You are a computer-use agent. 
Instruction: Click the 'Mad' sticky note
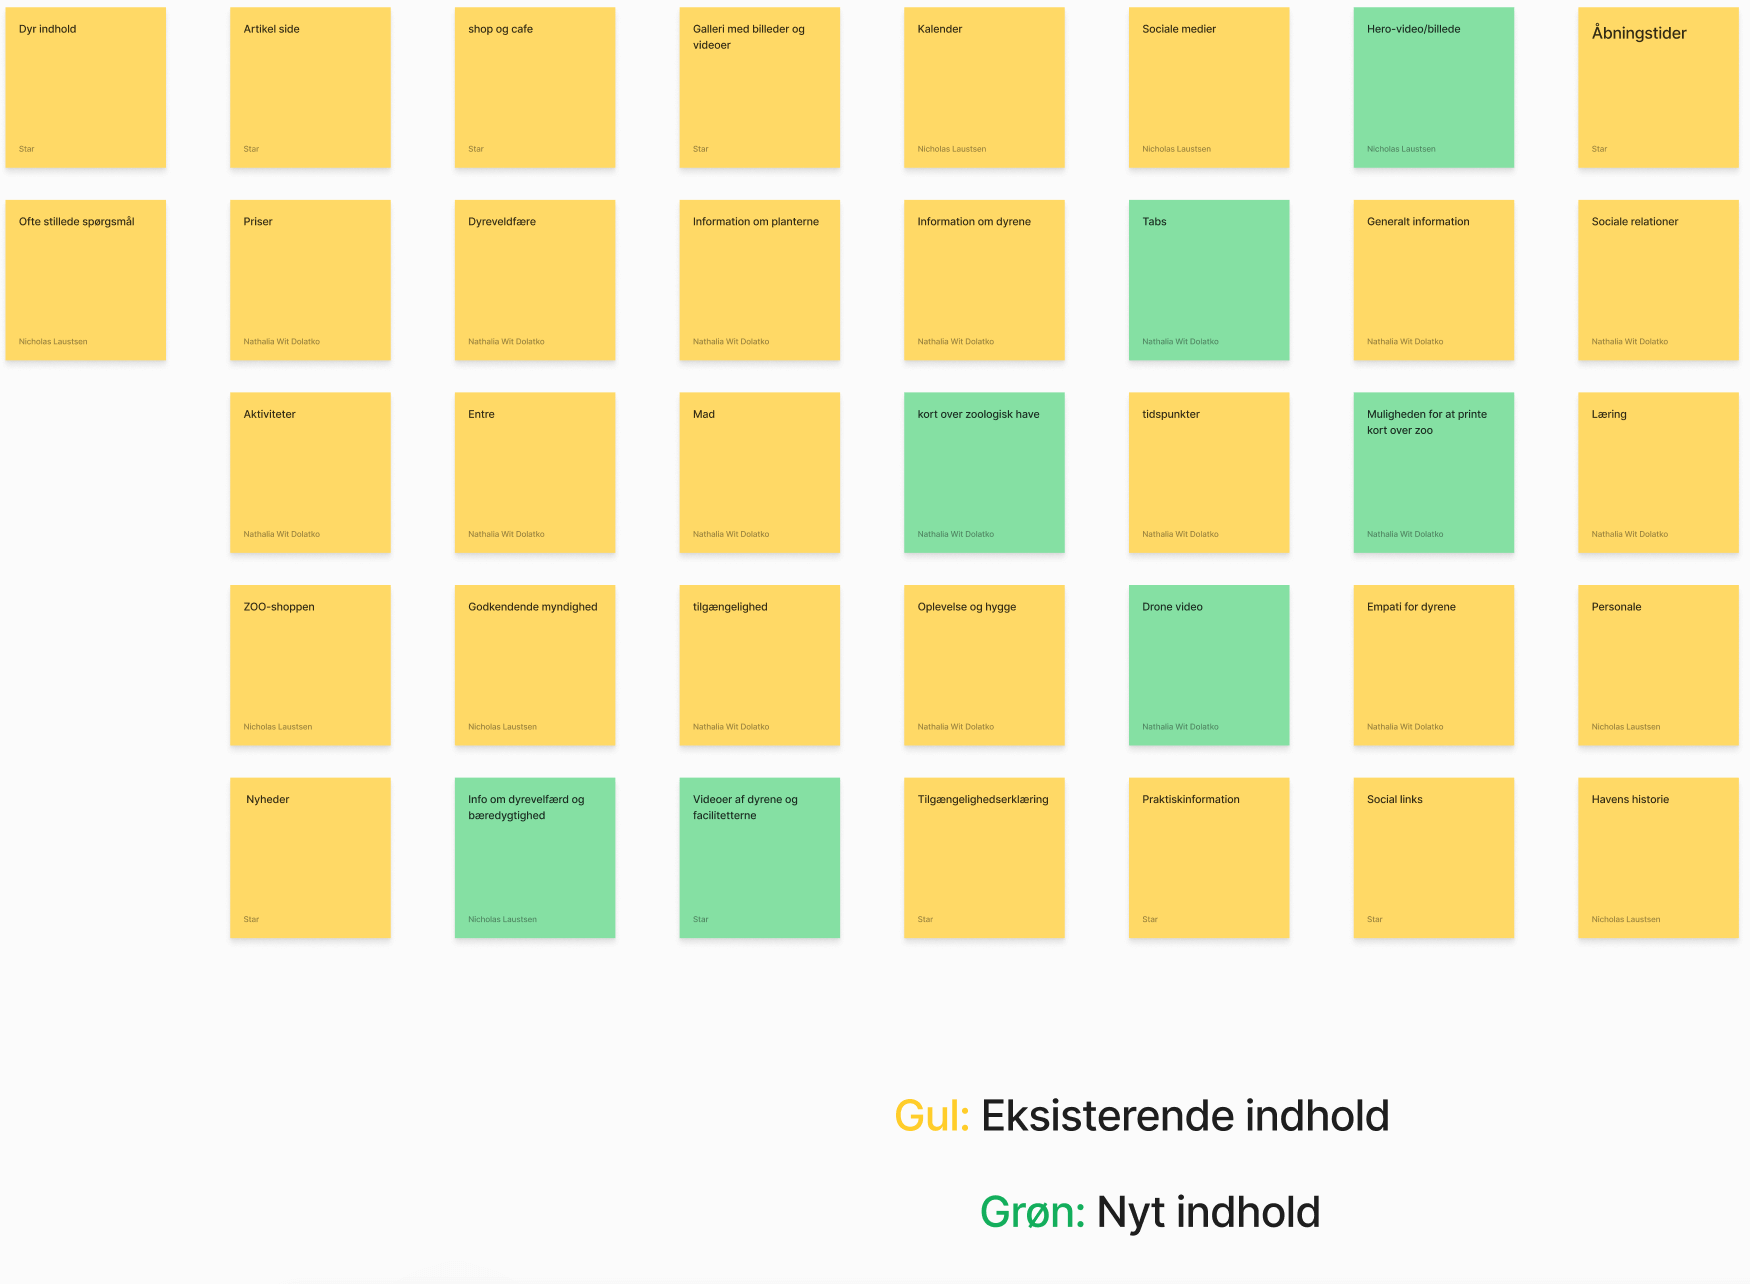[760, 473]
